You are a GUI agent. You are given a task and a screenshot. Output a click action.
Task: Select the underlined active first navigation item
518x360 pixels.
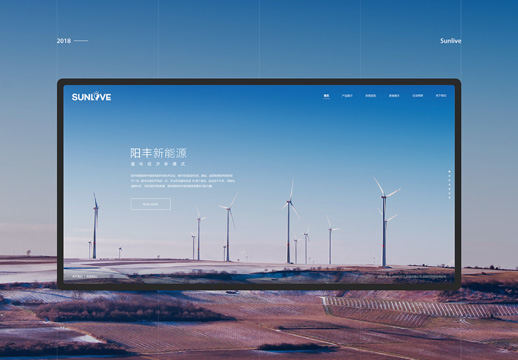click(326, 96)
